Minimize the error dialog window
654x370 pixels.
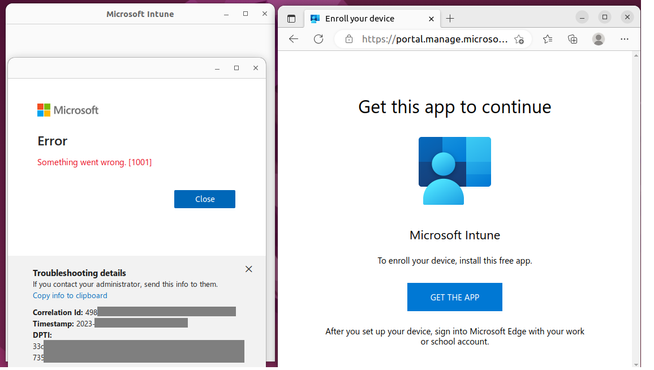217,68
